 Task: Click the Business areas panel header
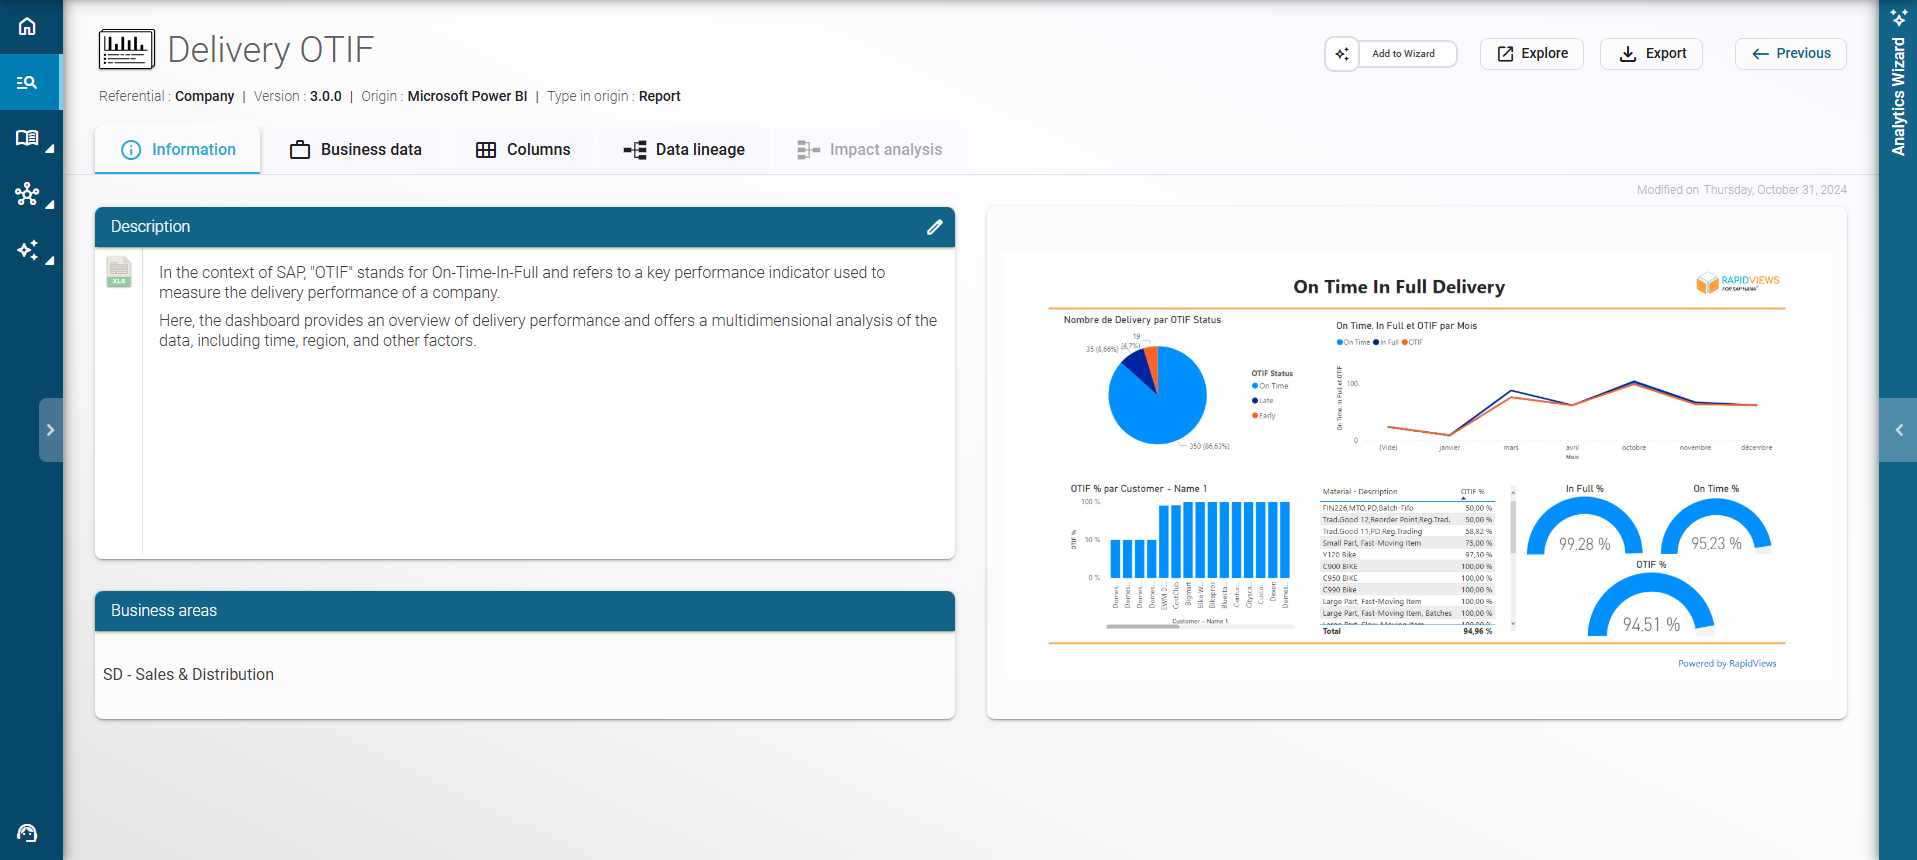pyautogui.click(x=525, y=611)
